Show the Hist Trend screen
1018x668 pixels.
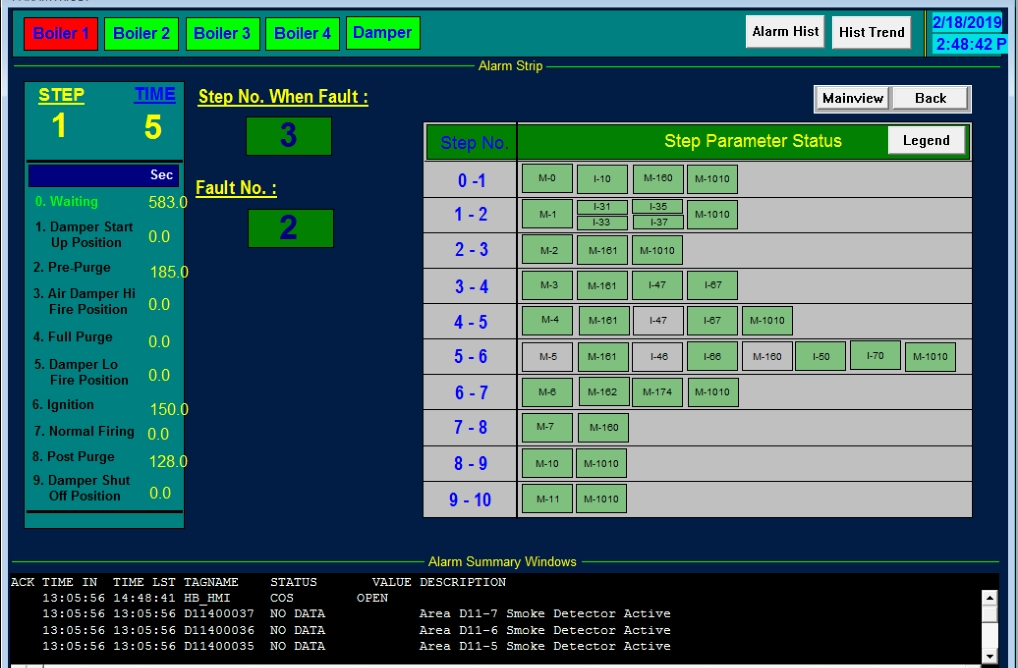(872, 32)
